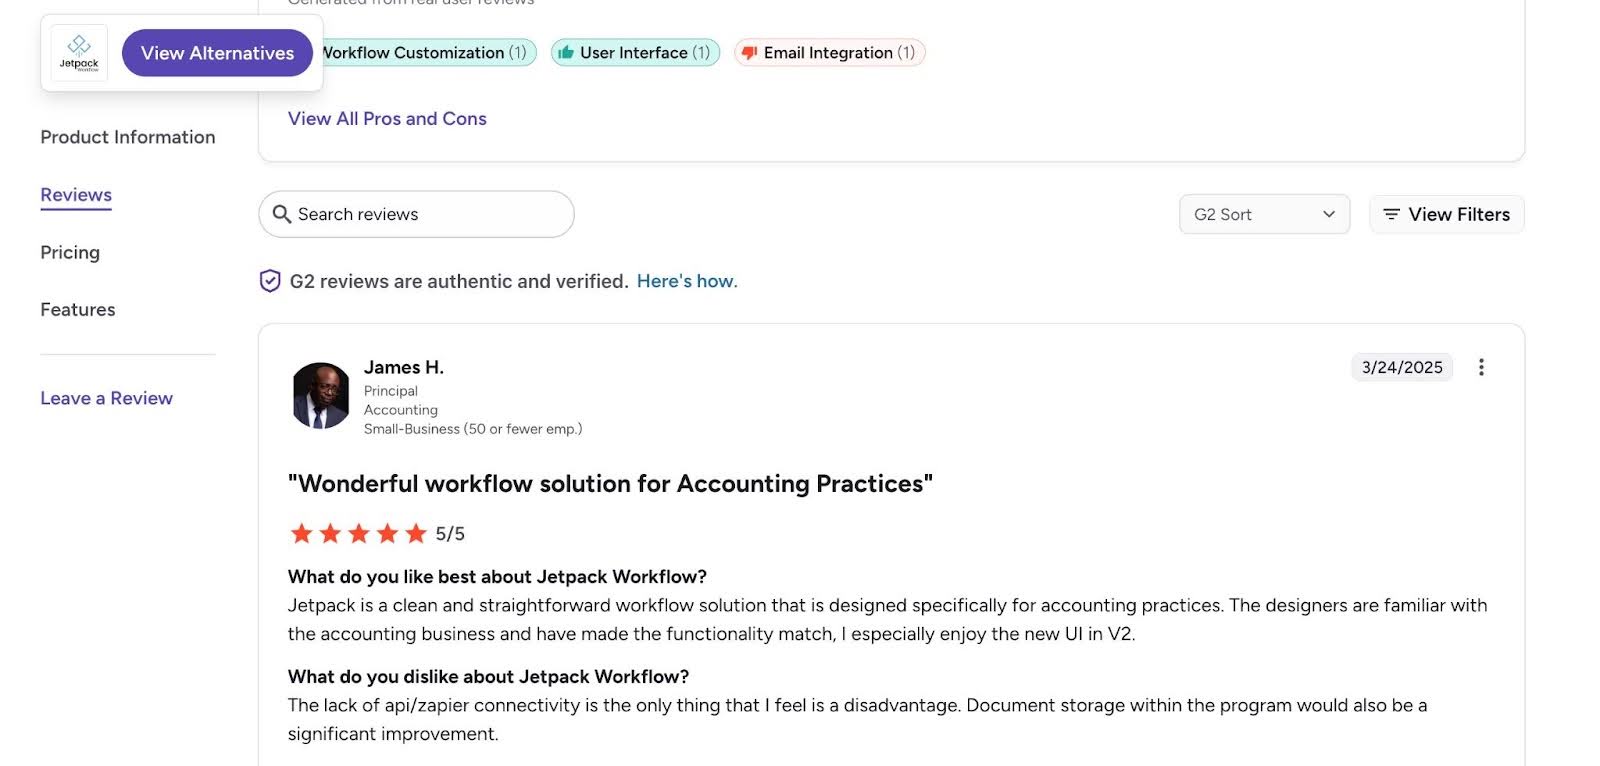Screen dimensions: 1600x766
Task: Click the purple verified shield icon
Action: 269,281
